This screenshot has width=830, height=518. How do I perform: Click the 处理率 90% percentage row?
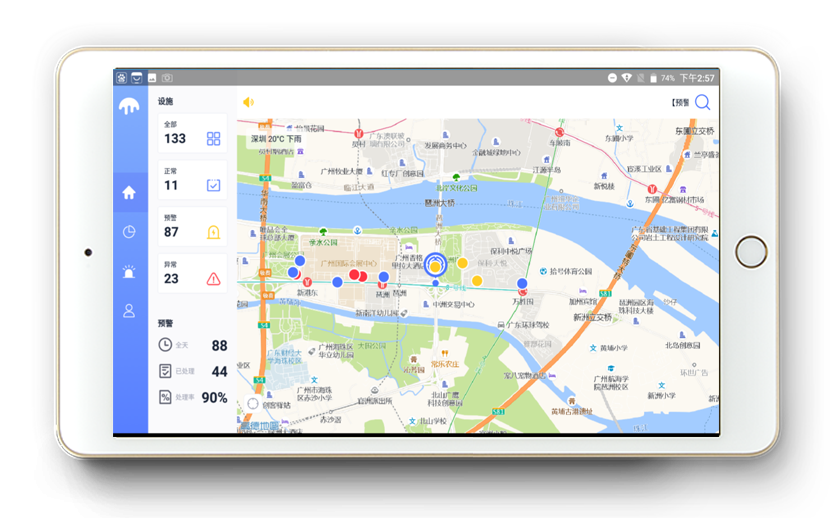click(x=192, y=397)
